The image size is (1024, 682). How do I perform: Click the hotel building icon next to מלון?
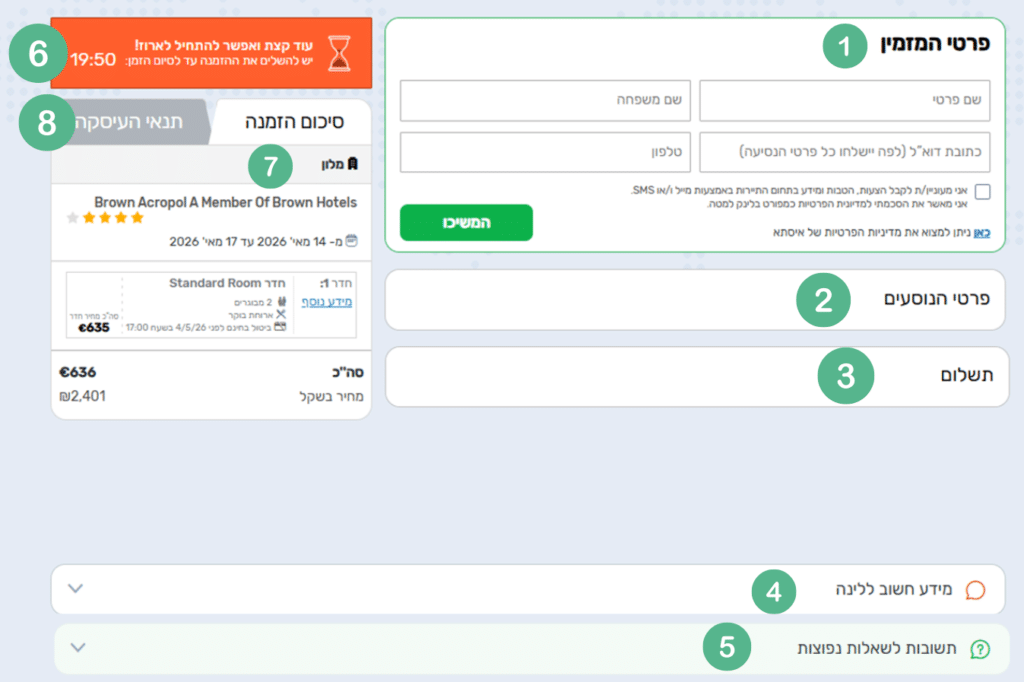(x=352, y=163)
